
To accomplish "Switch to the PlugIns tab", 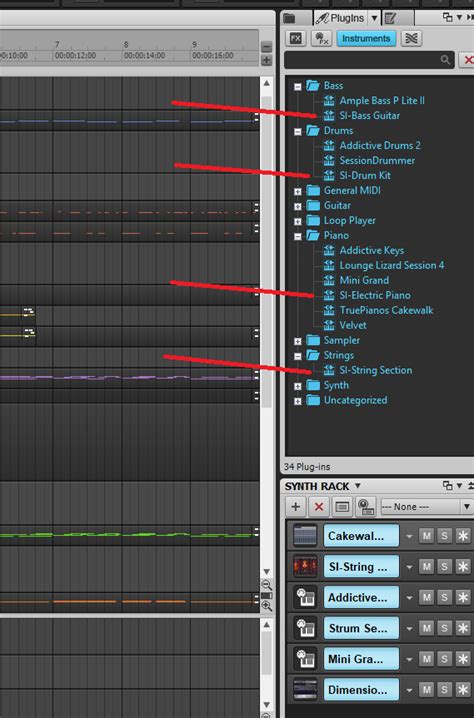I will click(x=341, y=18).
